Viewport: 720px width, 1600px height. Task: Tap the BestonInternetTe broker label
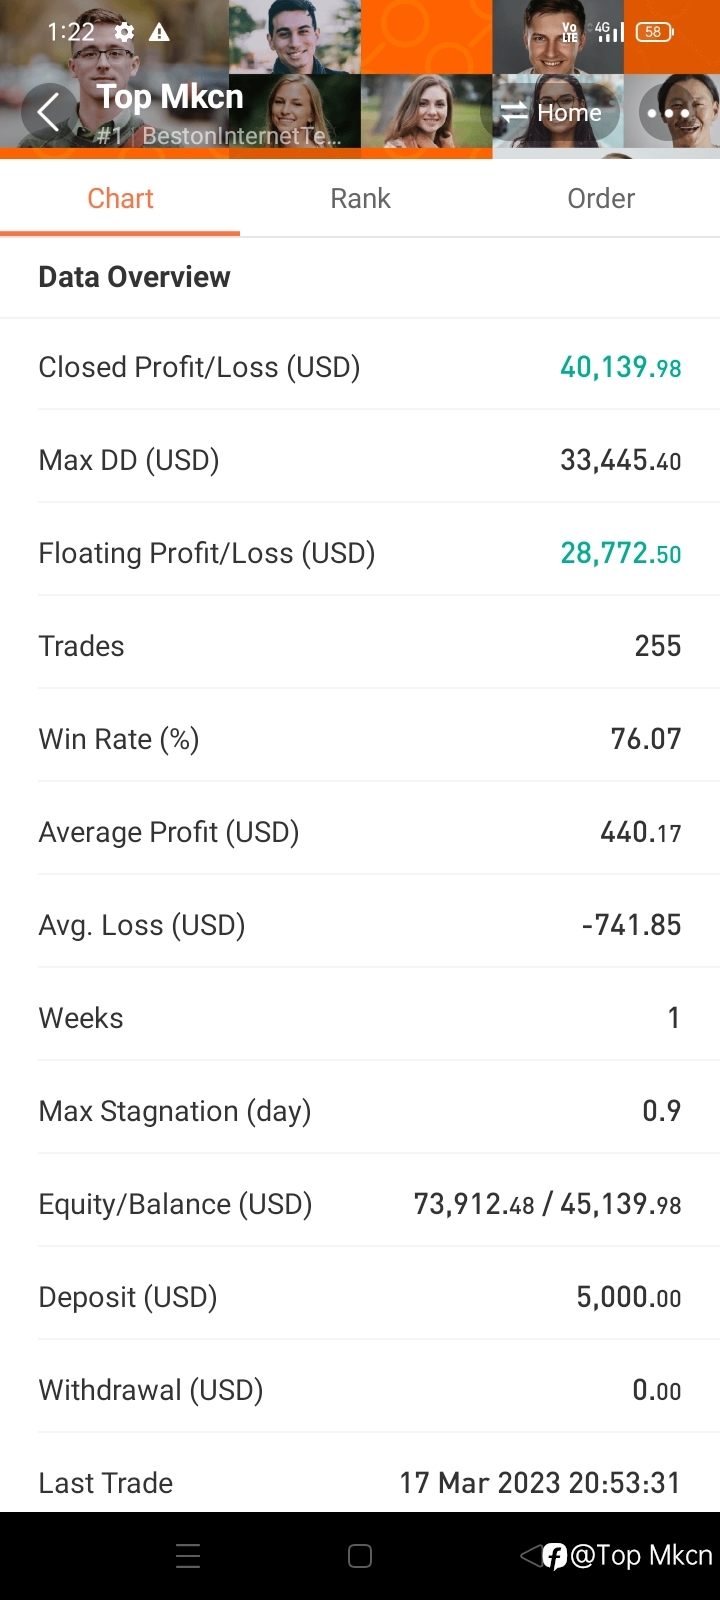[241, 136]
